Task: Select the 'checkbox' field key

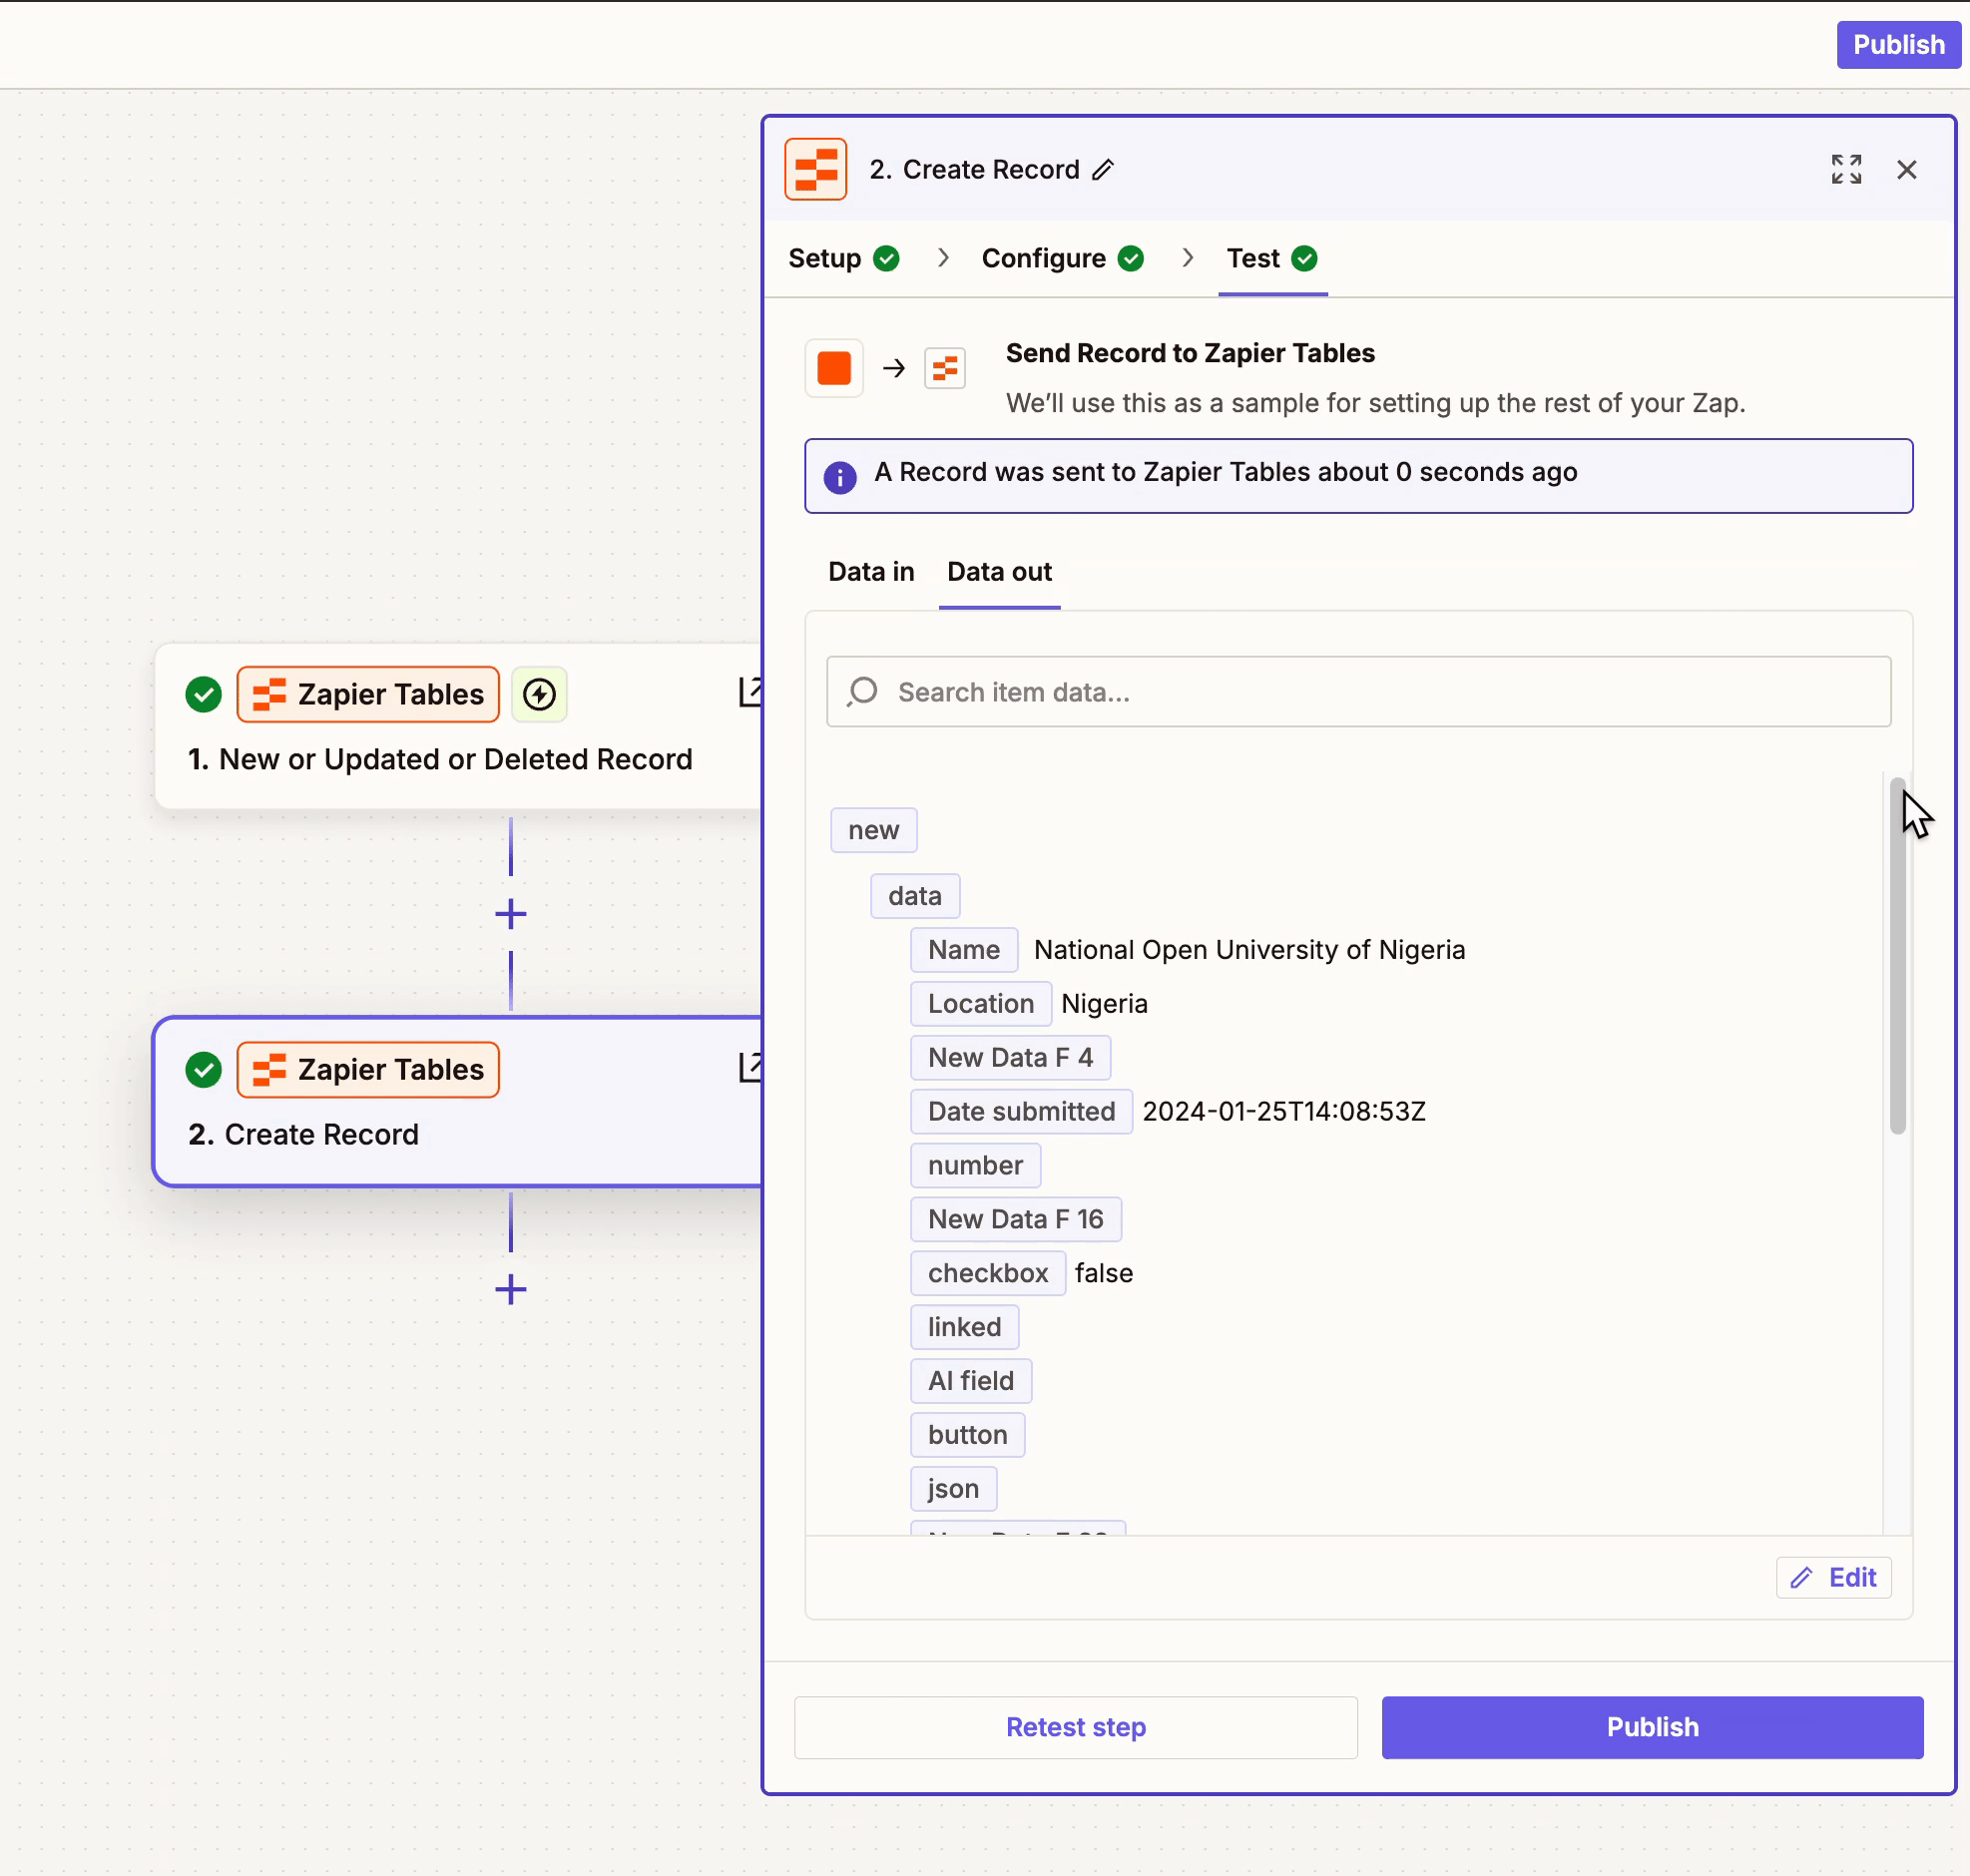Action: click(x=986, y=1273)
